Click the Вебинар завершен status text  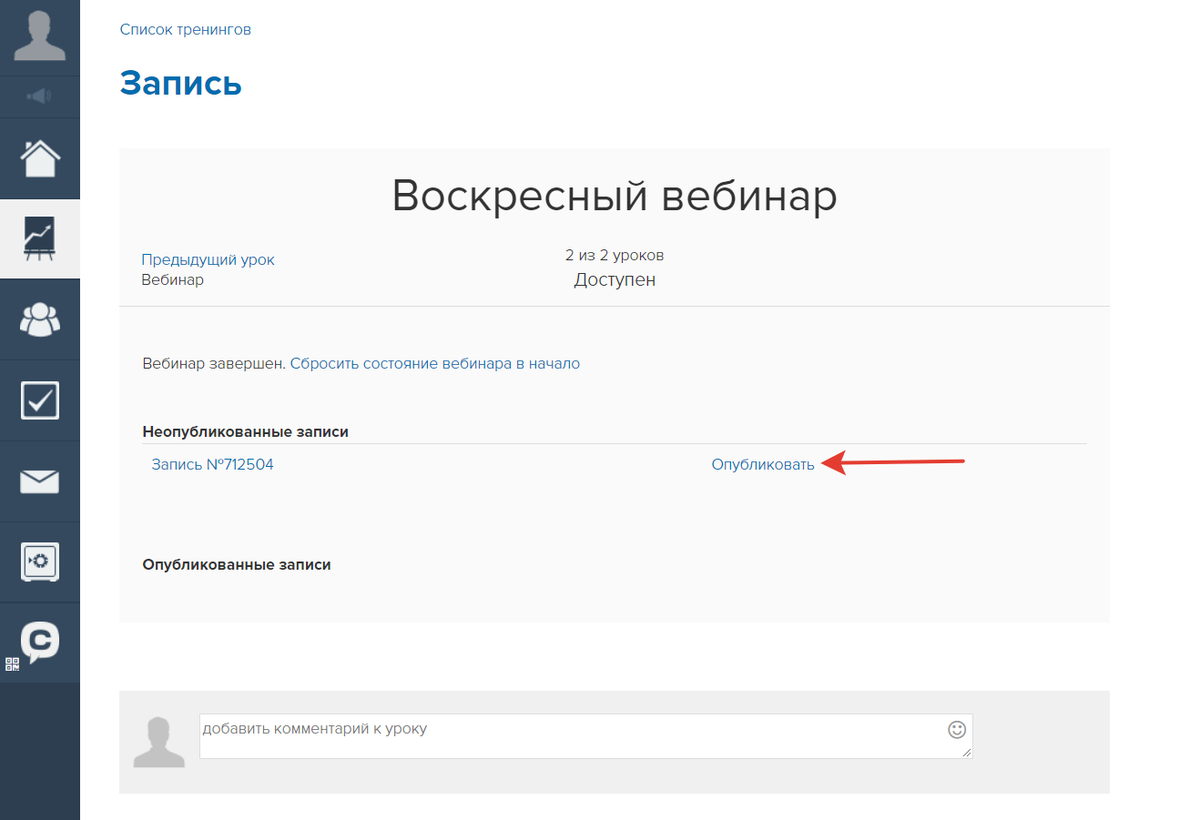pos(214,364)
